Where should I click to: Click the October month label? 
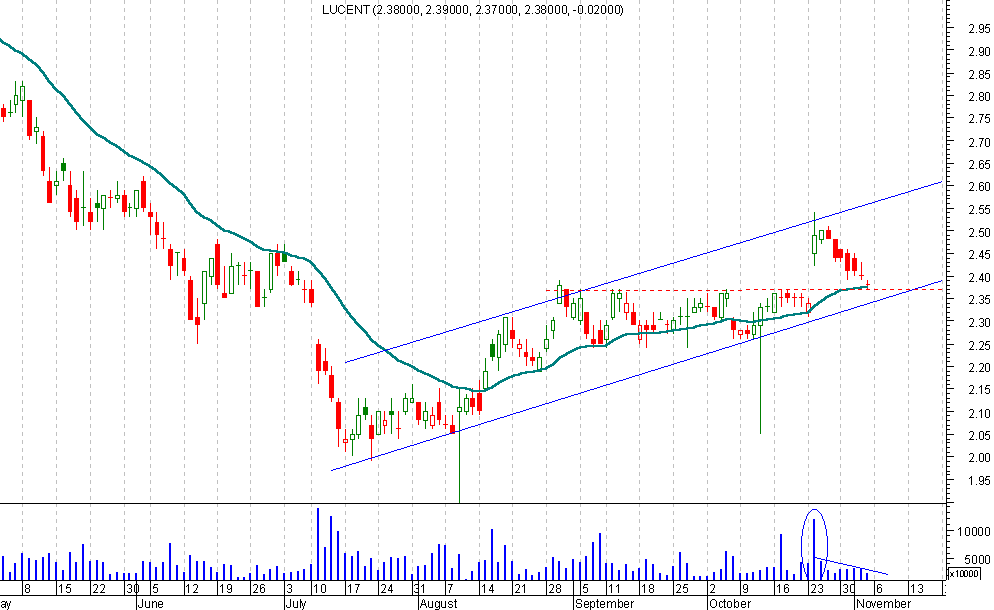(x=730, y=603)
